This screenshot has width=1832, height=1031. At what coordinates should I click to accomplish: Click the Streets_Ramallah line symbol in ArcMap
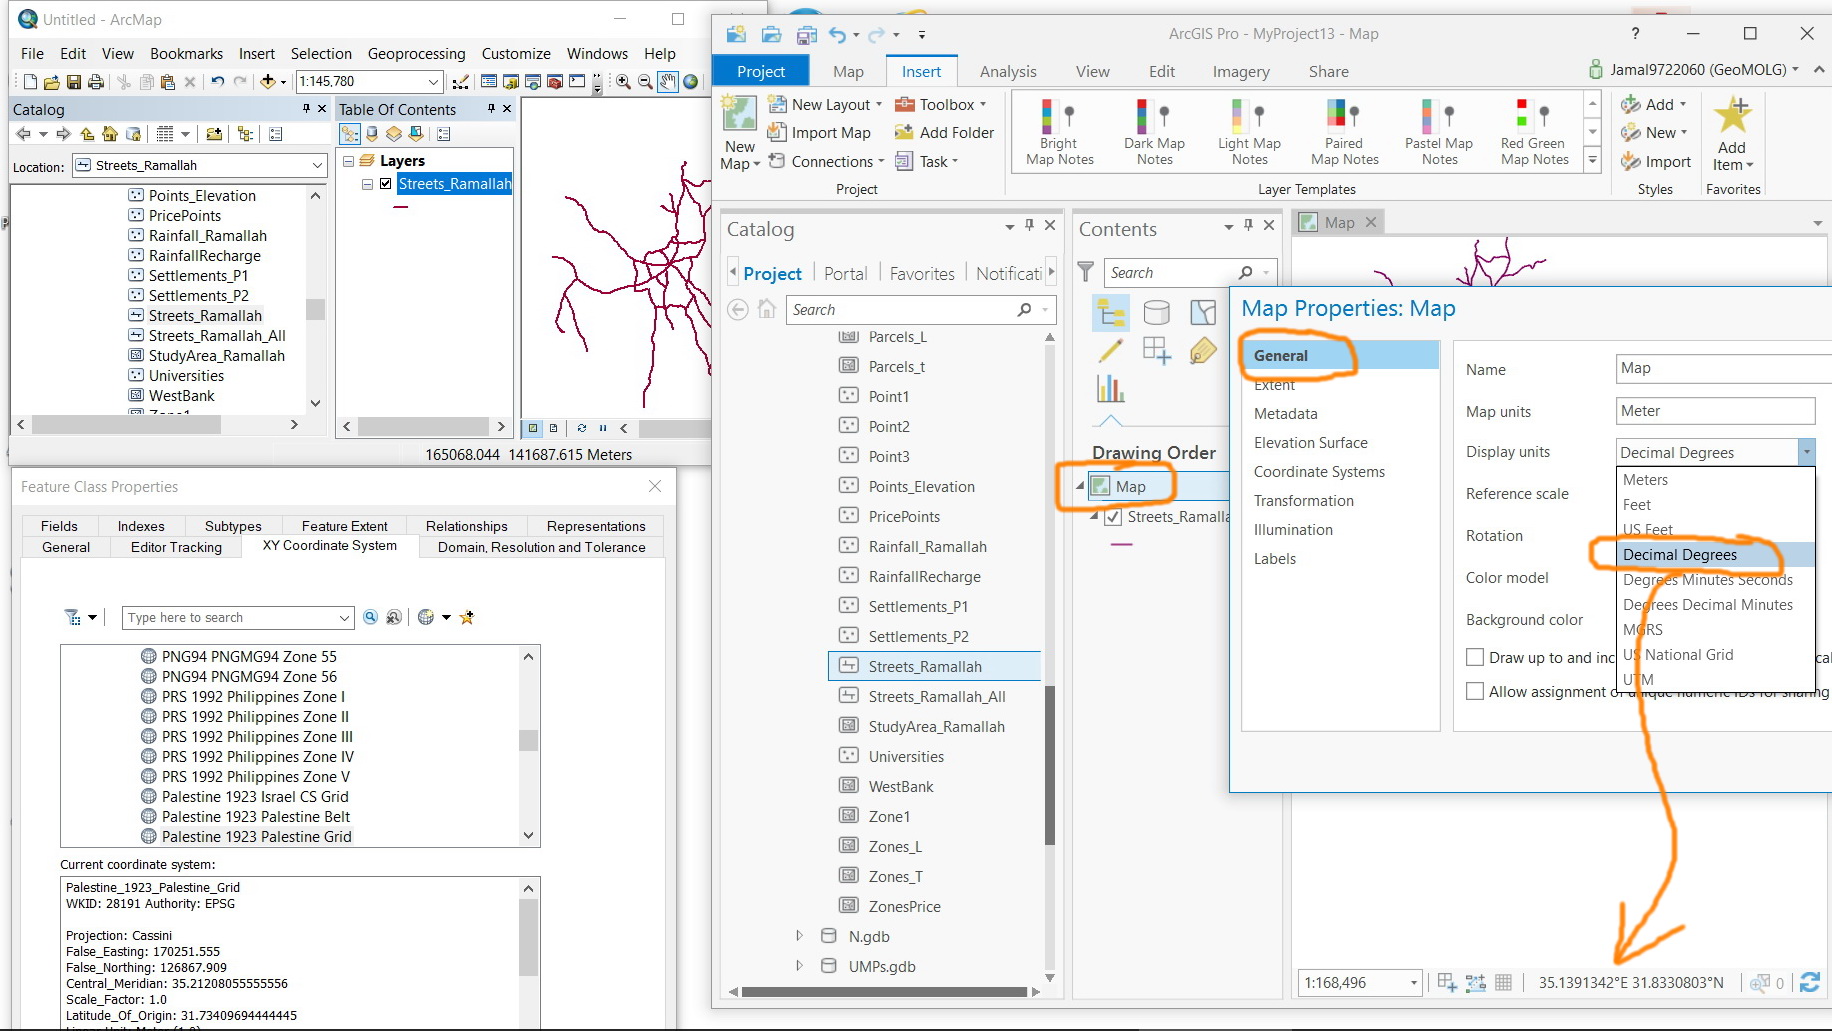(401, 207)
